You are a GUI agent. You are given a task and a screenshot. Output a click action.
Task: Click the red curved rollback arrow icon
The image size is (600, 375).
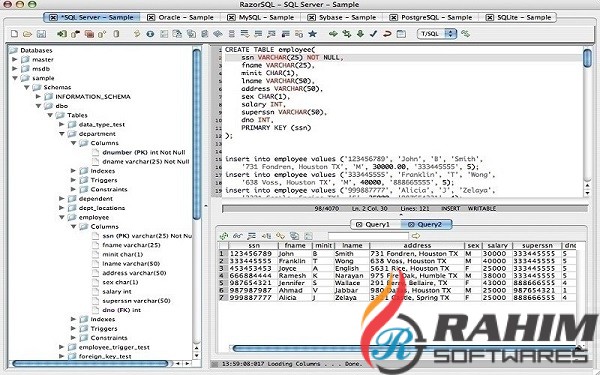387,34
